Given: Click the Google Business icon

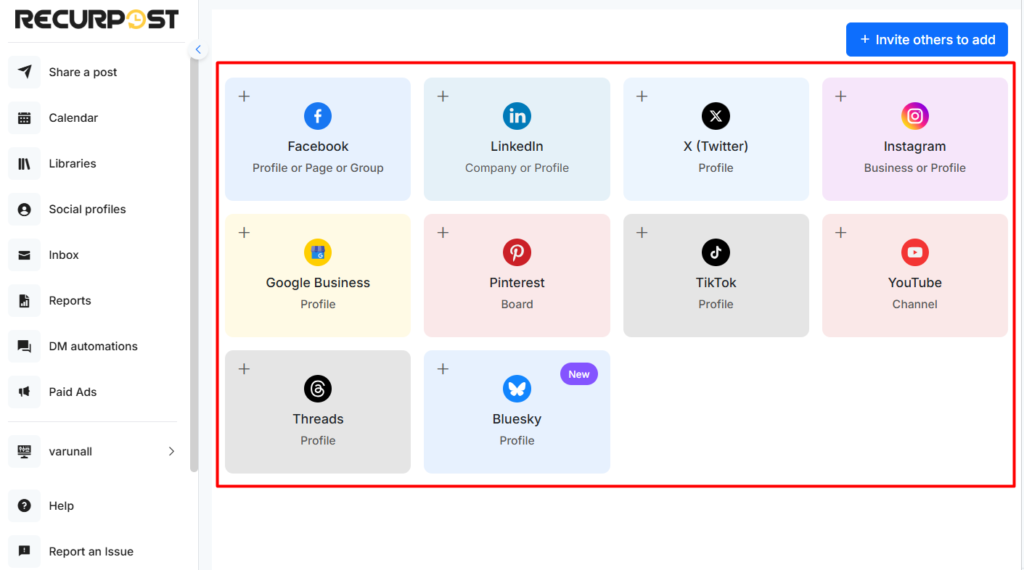Looking at the screenshot, I should pos(318,252).
